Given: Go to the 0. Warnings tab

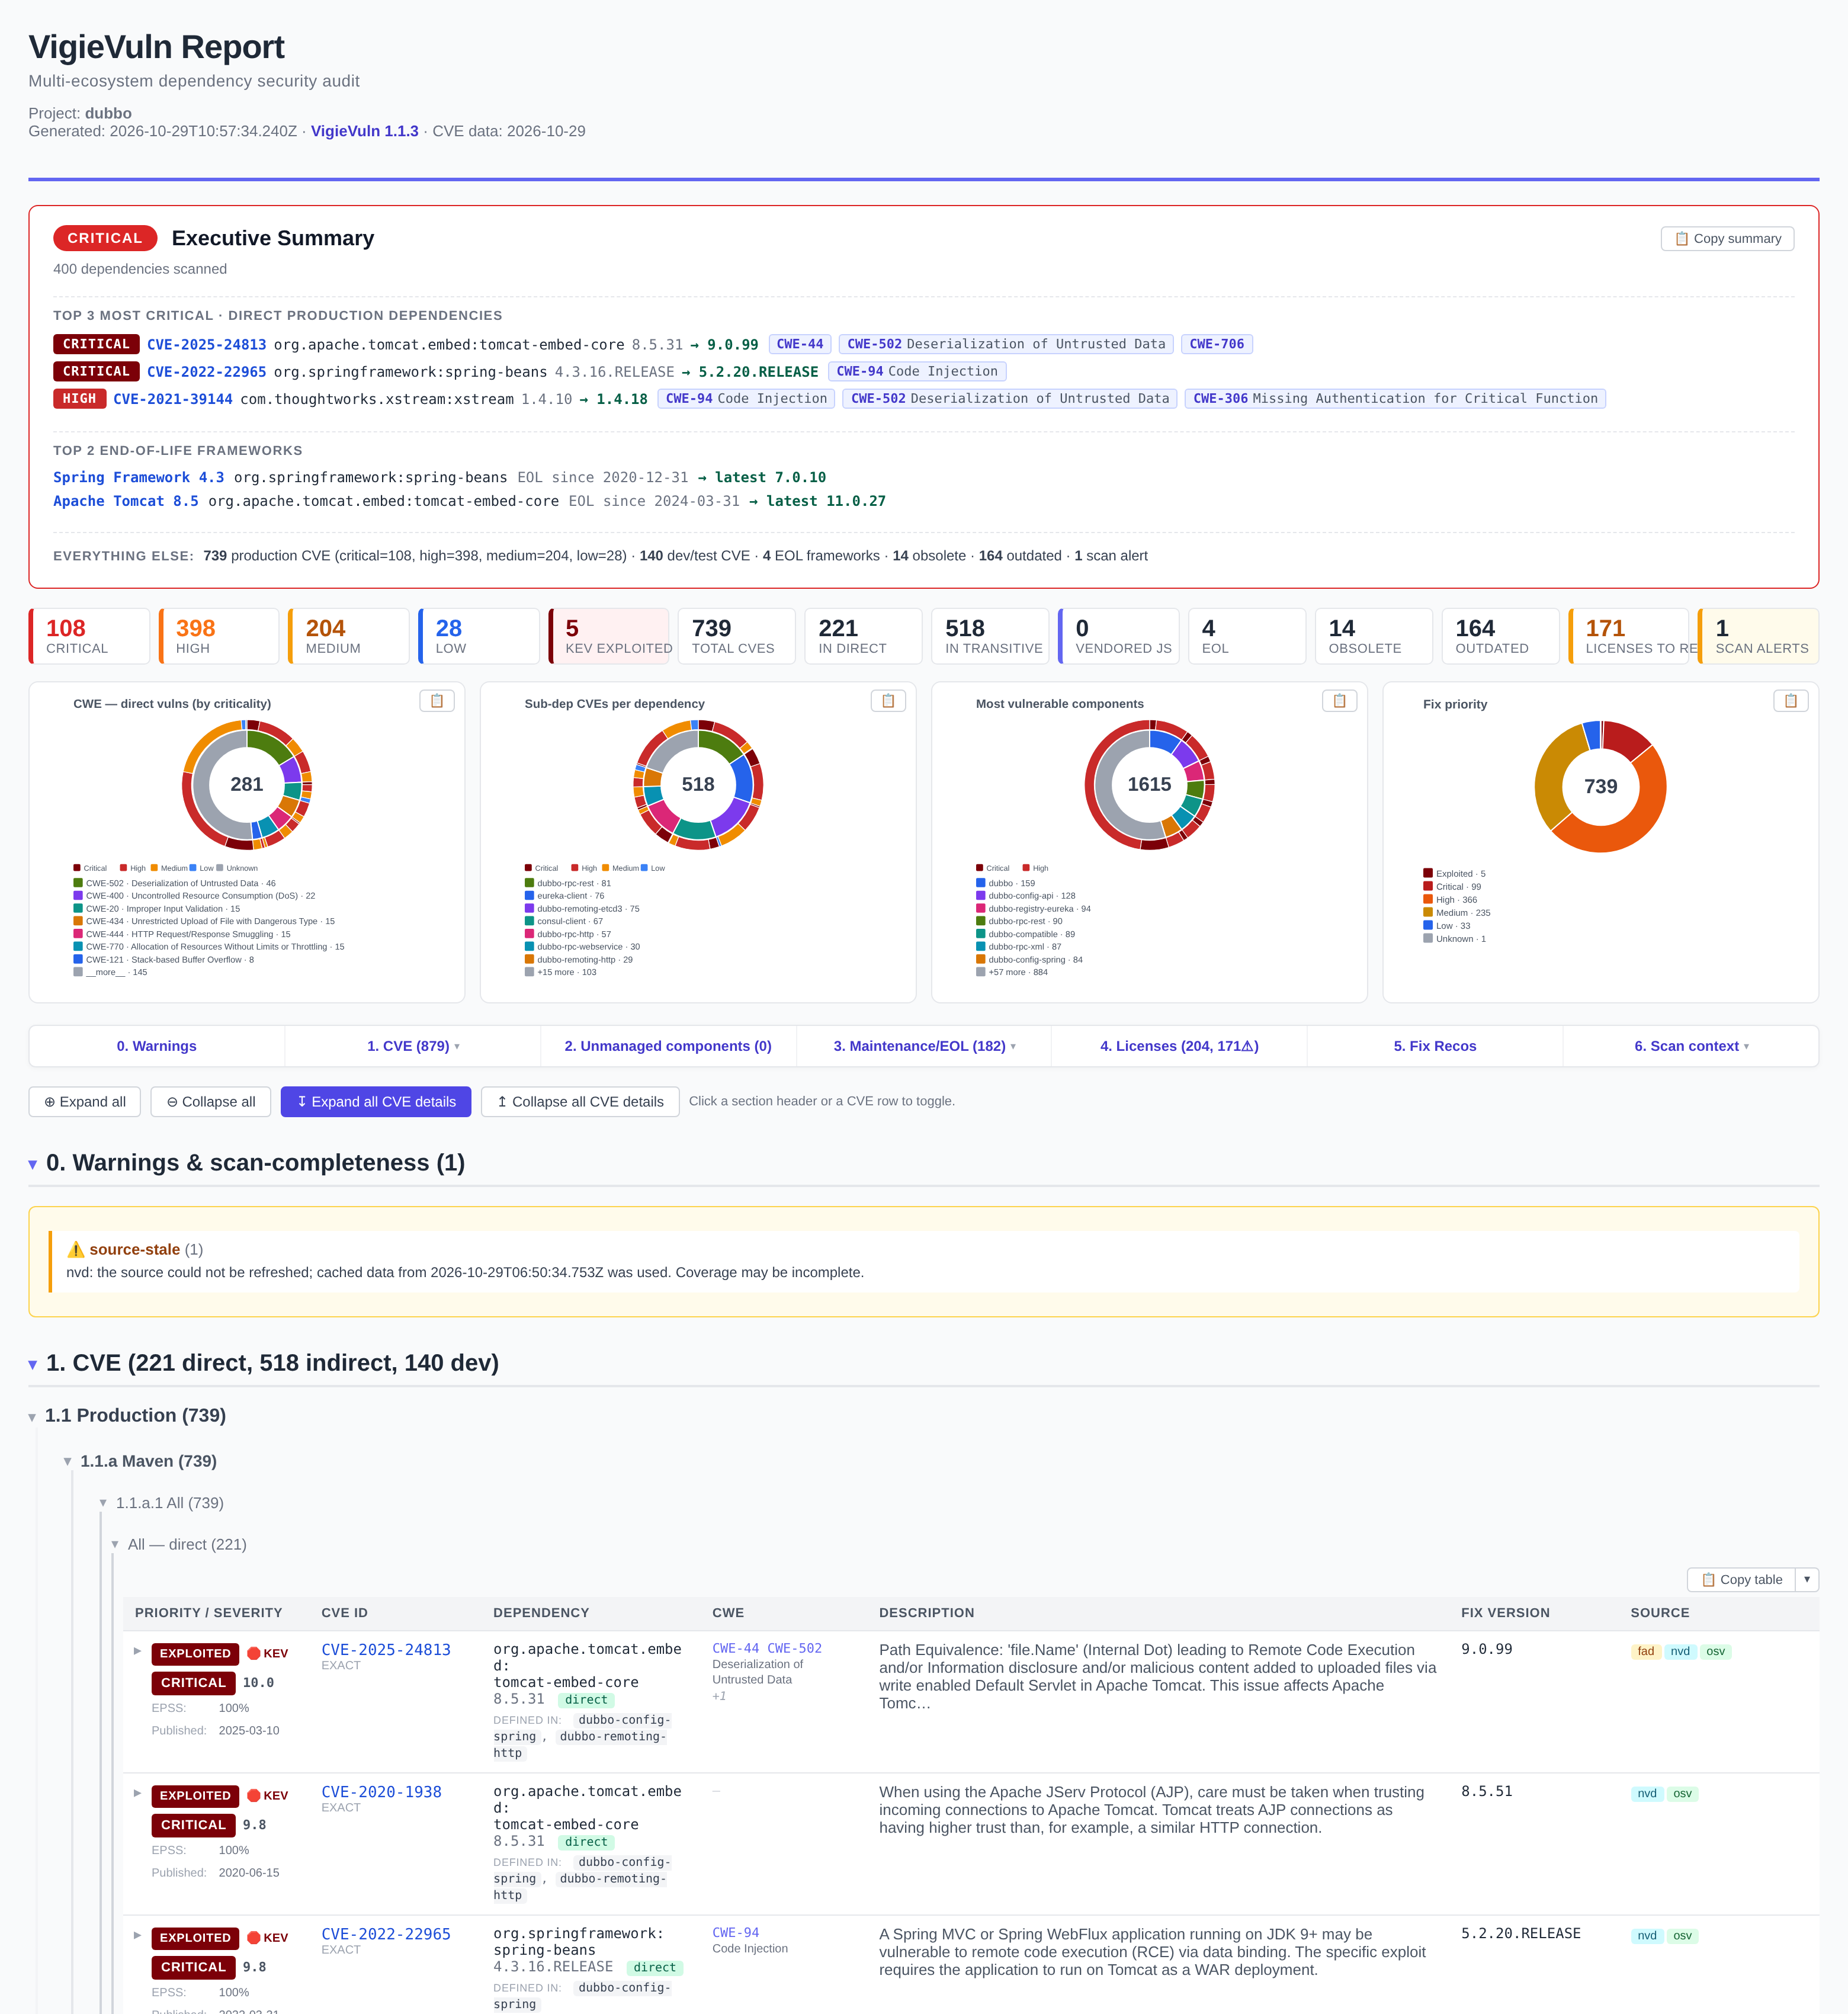Looking at the screenshot, I should 157,1046.
